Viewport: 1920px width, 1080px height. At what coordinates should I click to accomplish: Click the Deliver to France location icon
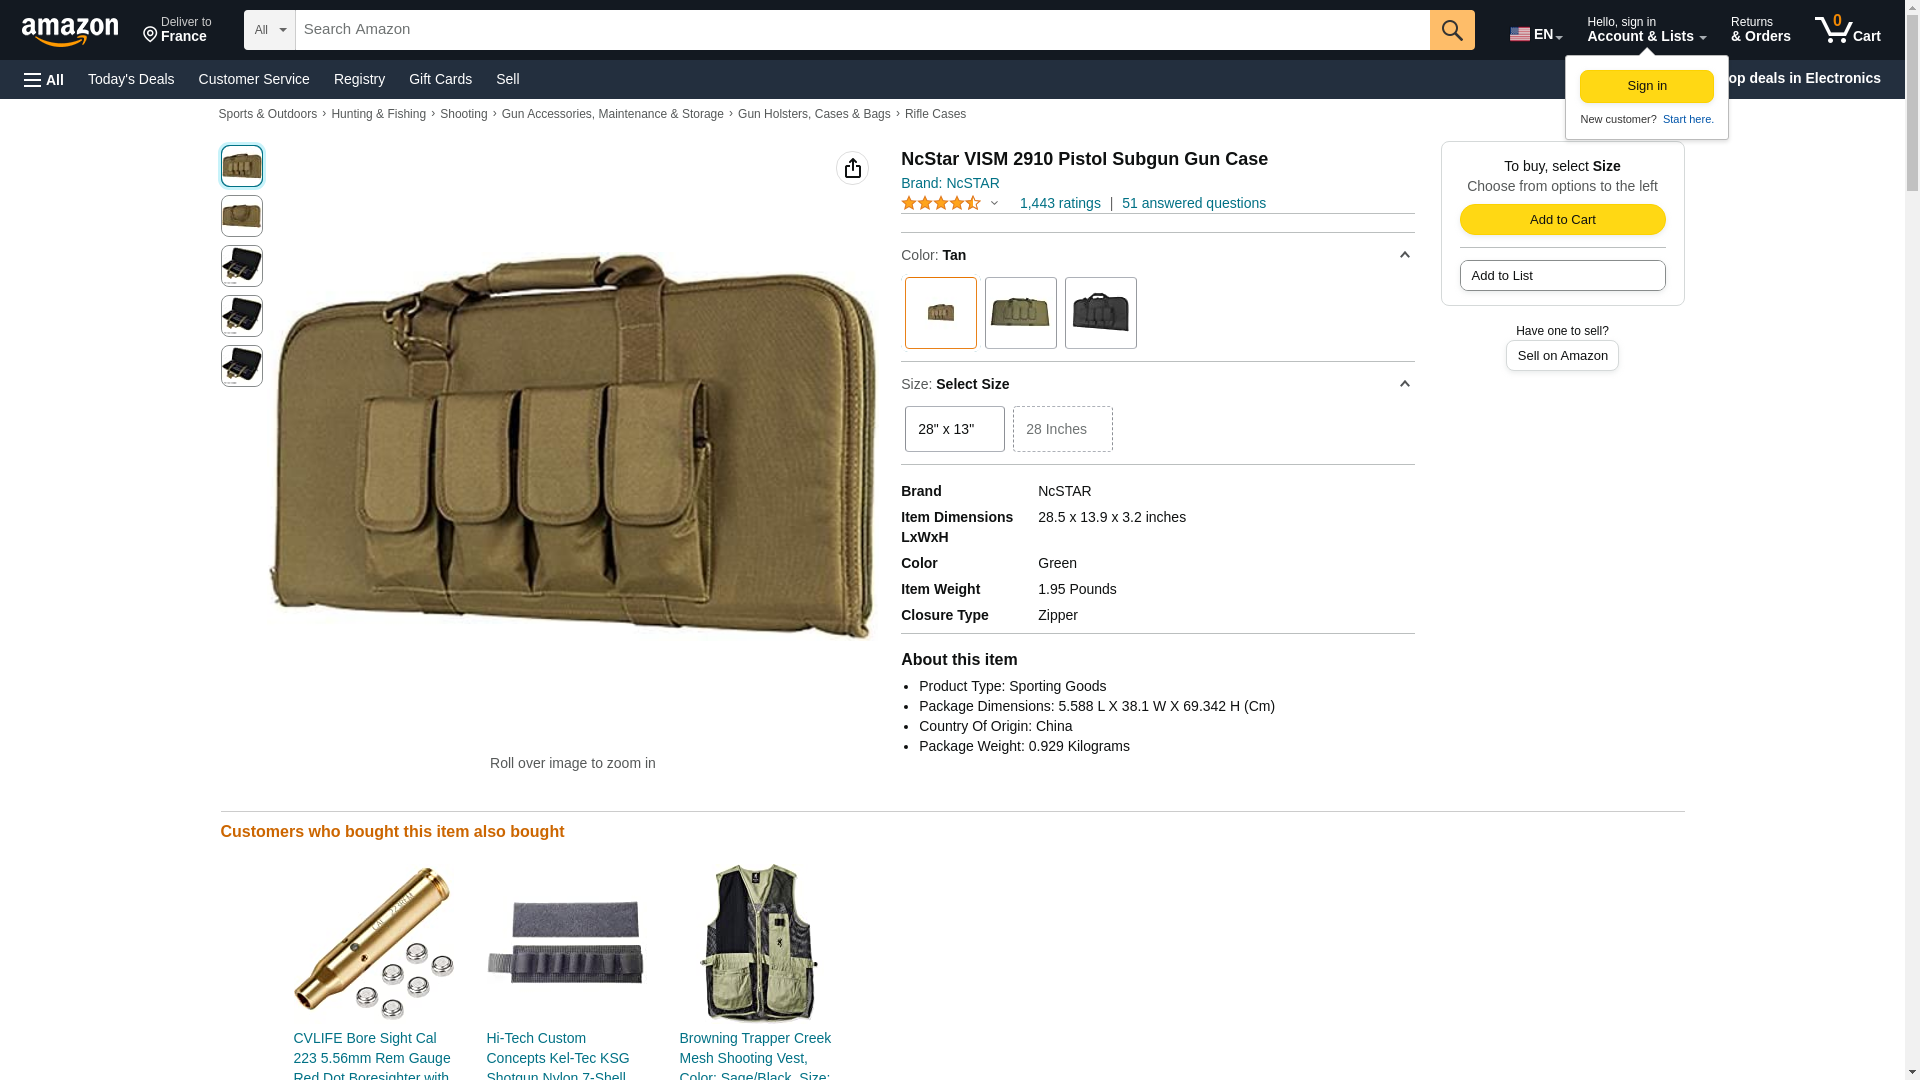point(151,36)
